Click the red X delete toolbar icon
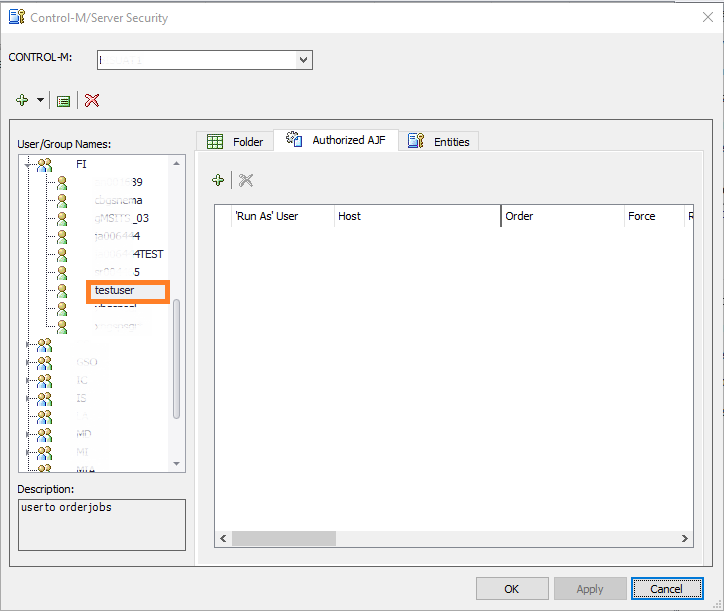 coord(92,100)
